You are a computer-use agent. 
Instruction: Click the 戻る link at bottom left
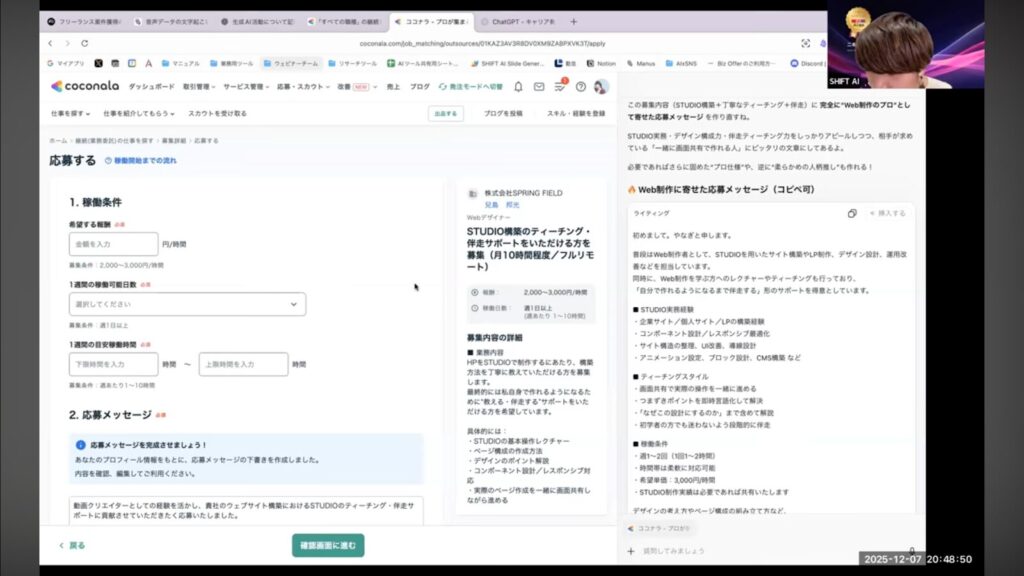[72, 545]
